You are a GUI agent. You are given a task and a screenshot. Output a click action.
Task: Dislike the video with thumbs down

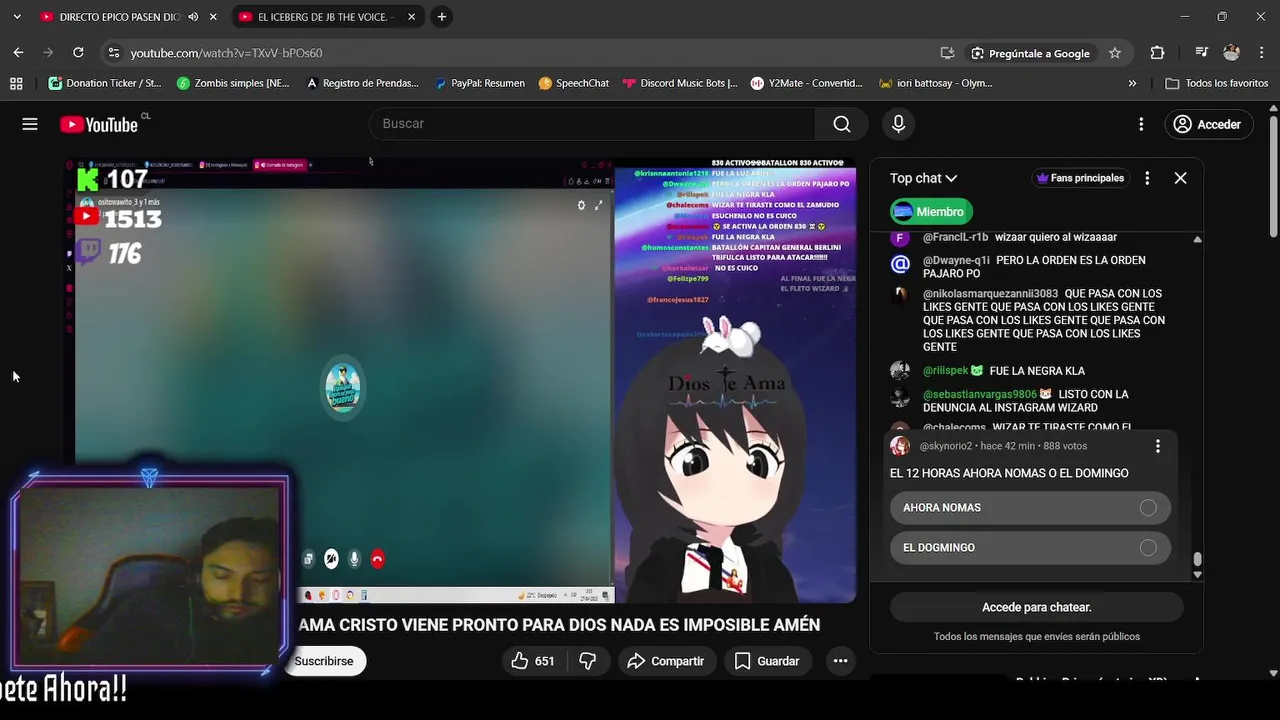pos(588,661)
